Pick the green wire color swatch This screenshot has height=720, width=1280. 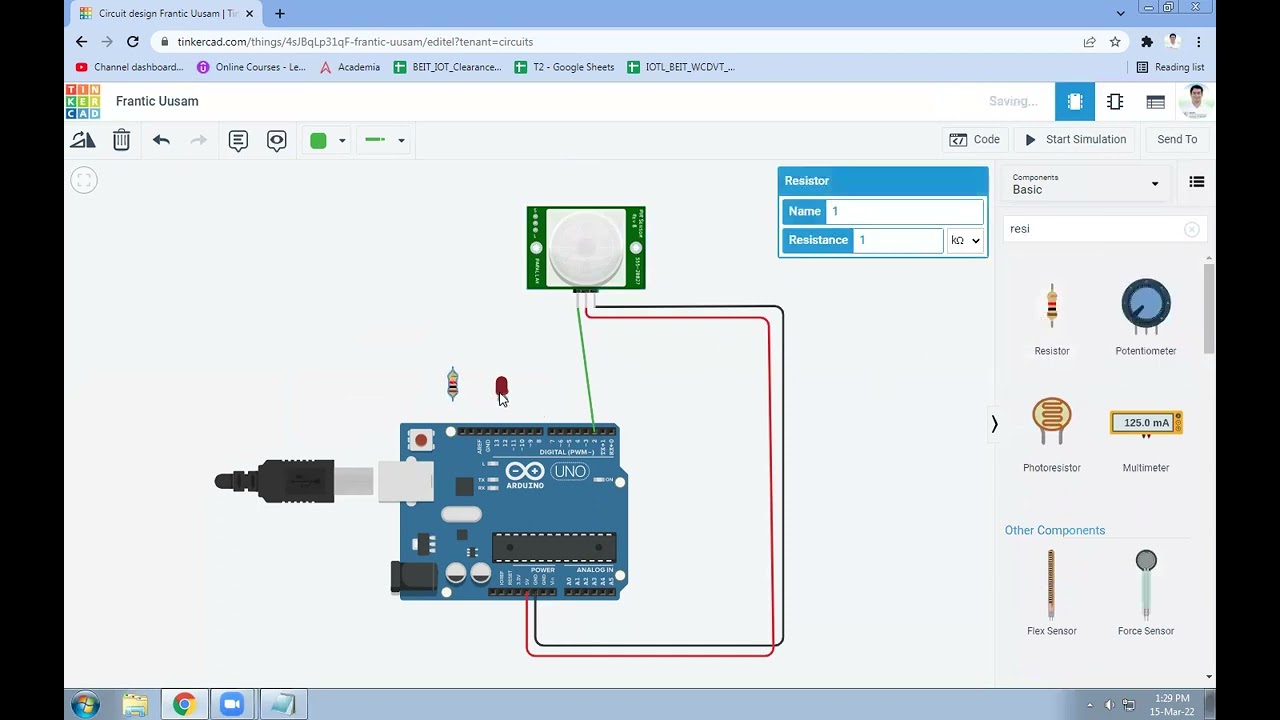[318, 140]
